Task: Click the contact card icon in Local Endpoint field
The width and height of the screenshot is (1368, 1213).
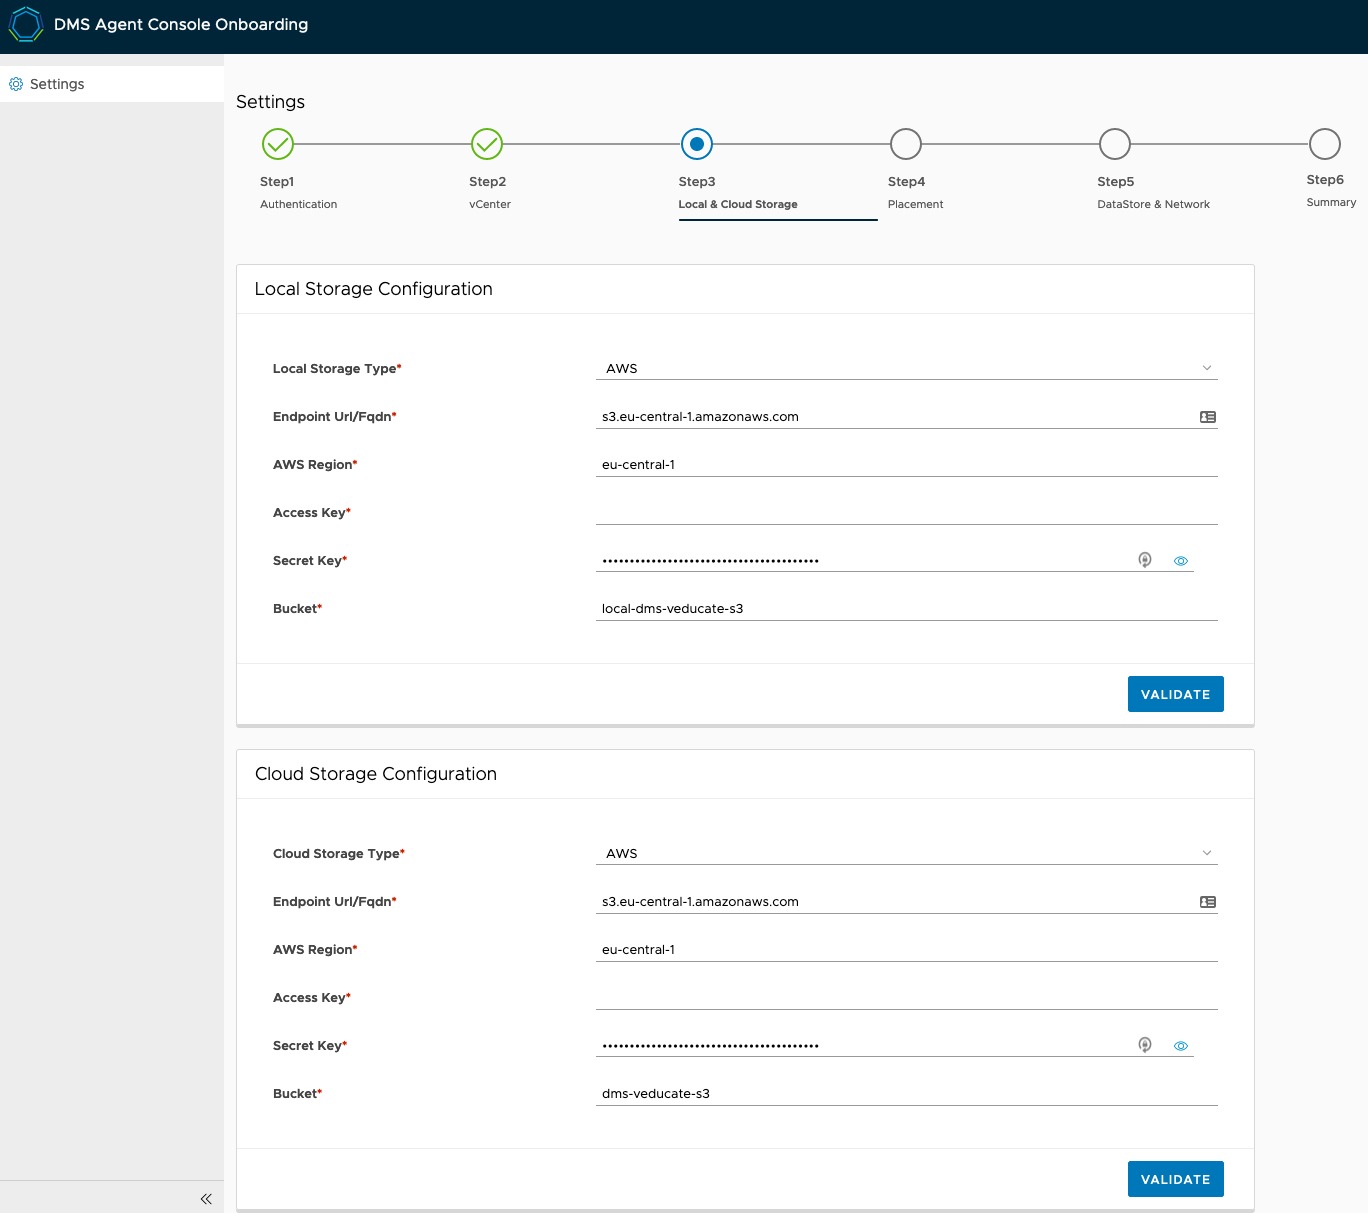Action: click(1208, 417)
